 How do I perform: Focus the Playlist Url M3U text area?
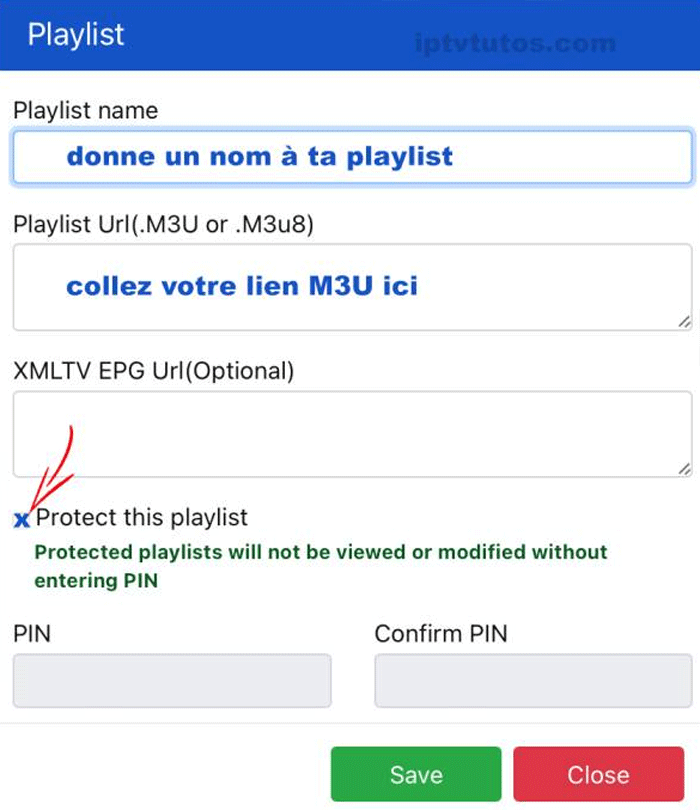click(x=352, y=287)
